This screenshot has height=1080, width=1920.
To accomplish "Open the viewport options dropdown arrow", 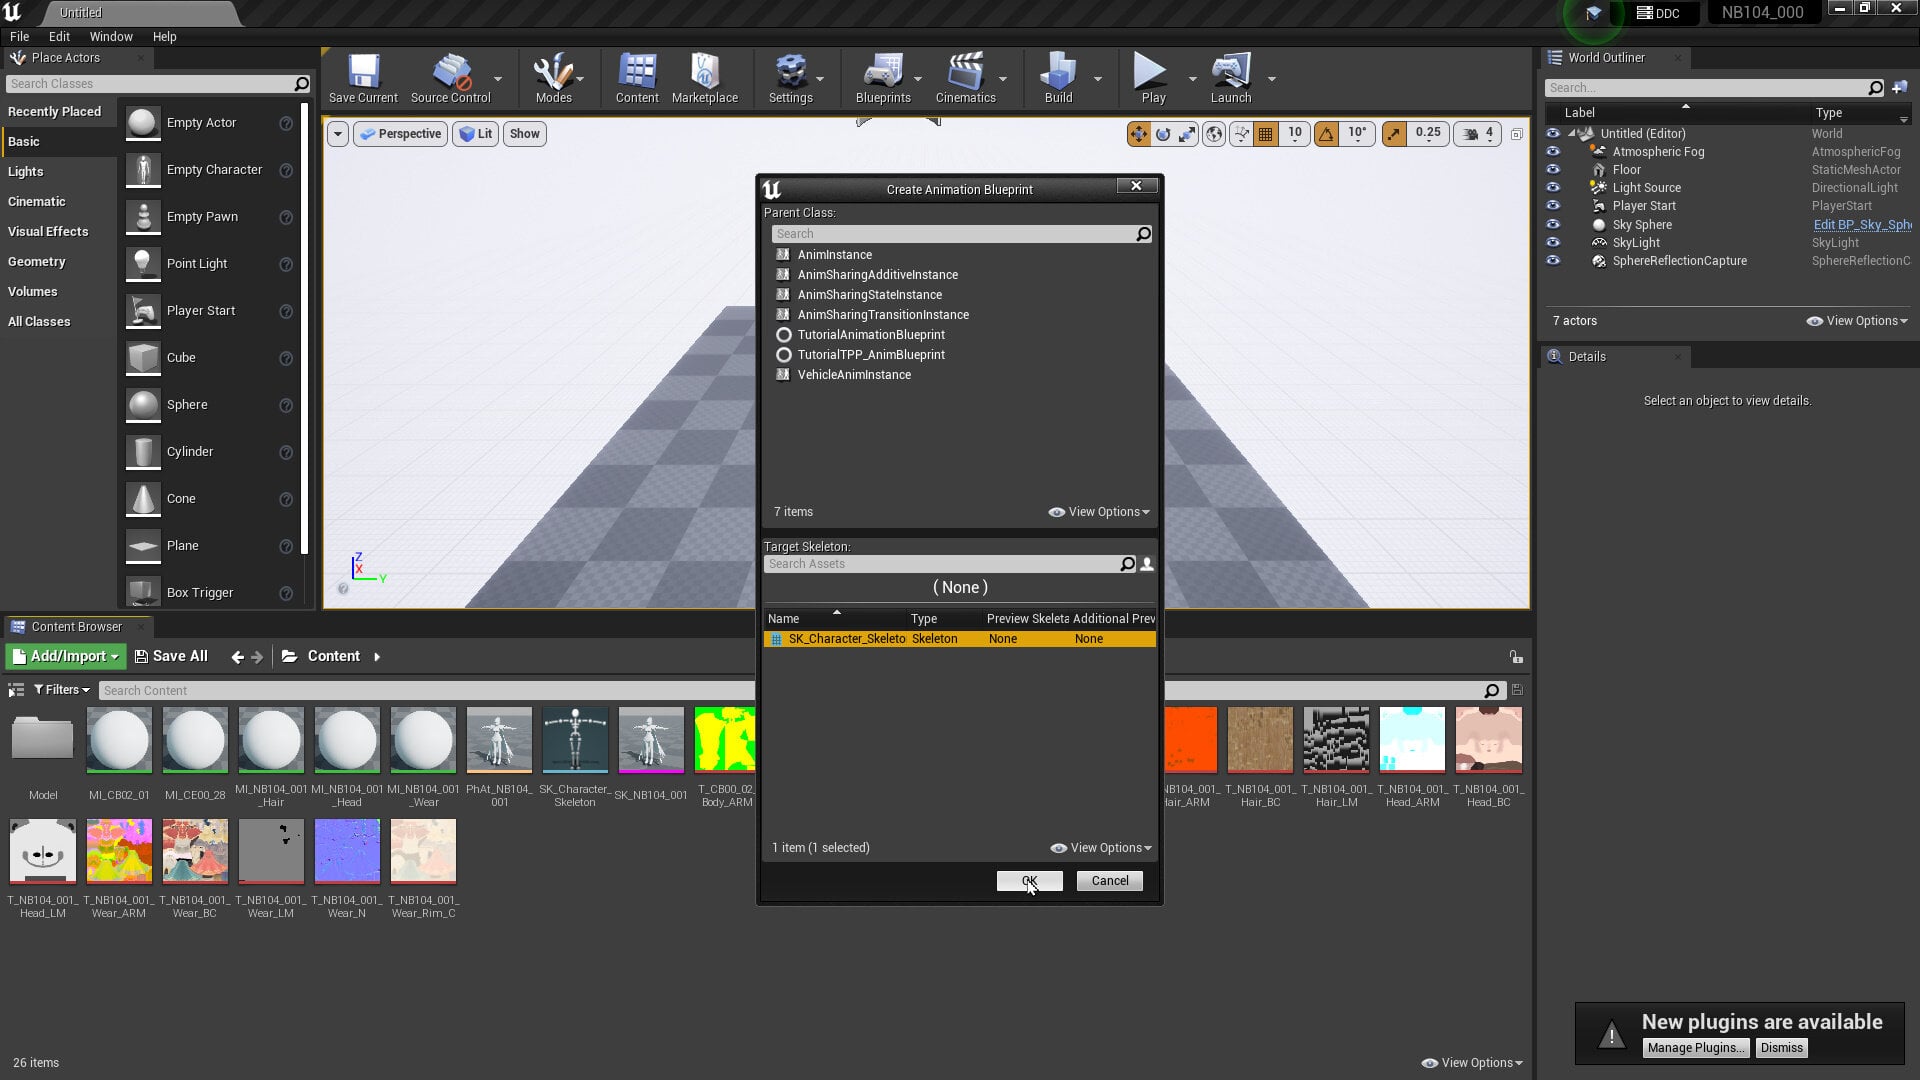I will pos(338,134).
